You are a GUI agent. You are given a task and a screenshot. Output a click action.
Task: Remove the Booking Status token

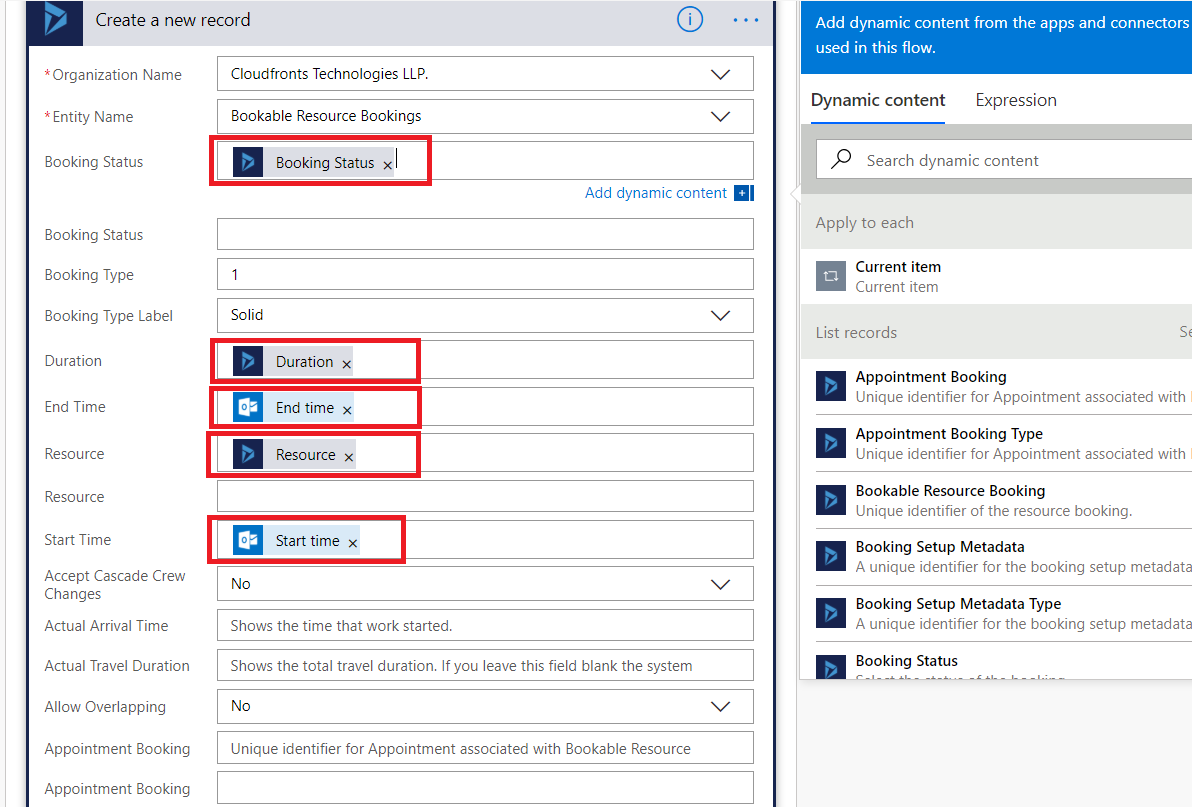(388, 165)
